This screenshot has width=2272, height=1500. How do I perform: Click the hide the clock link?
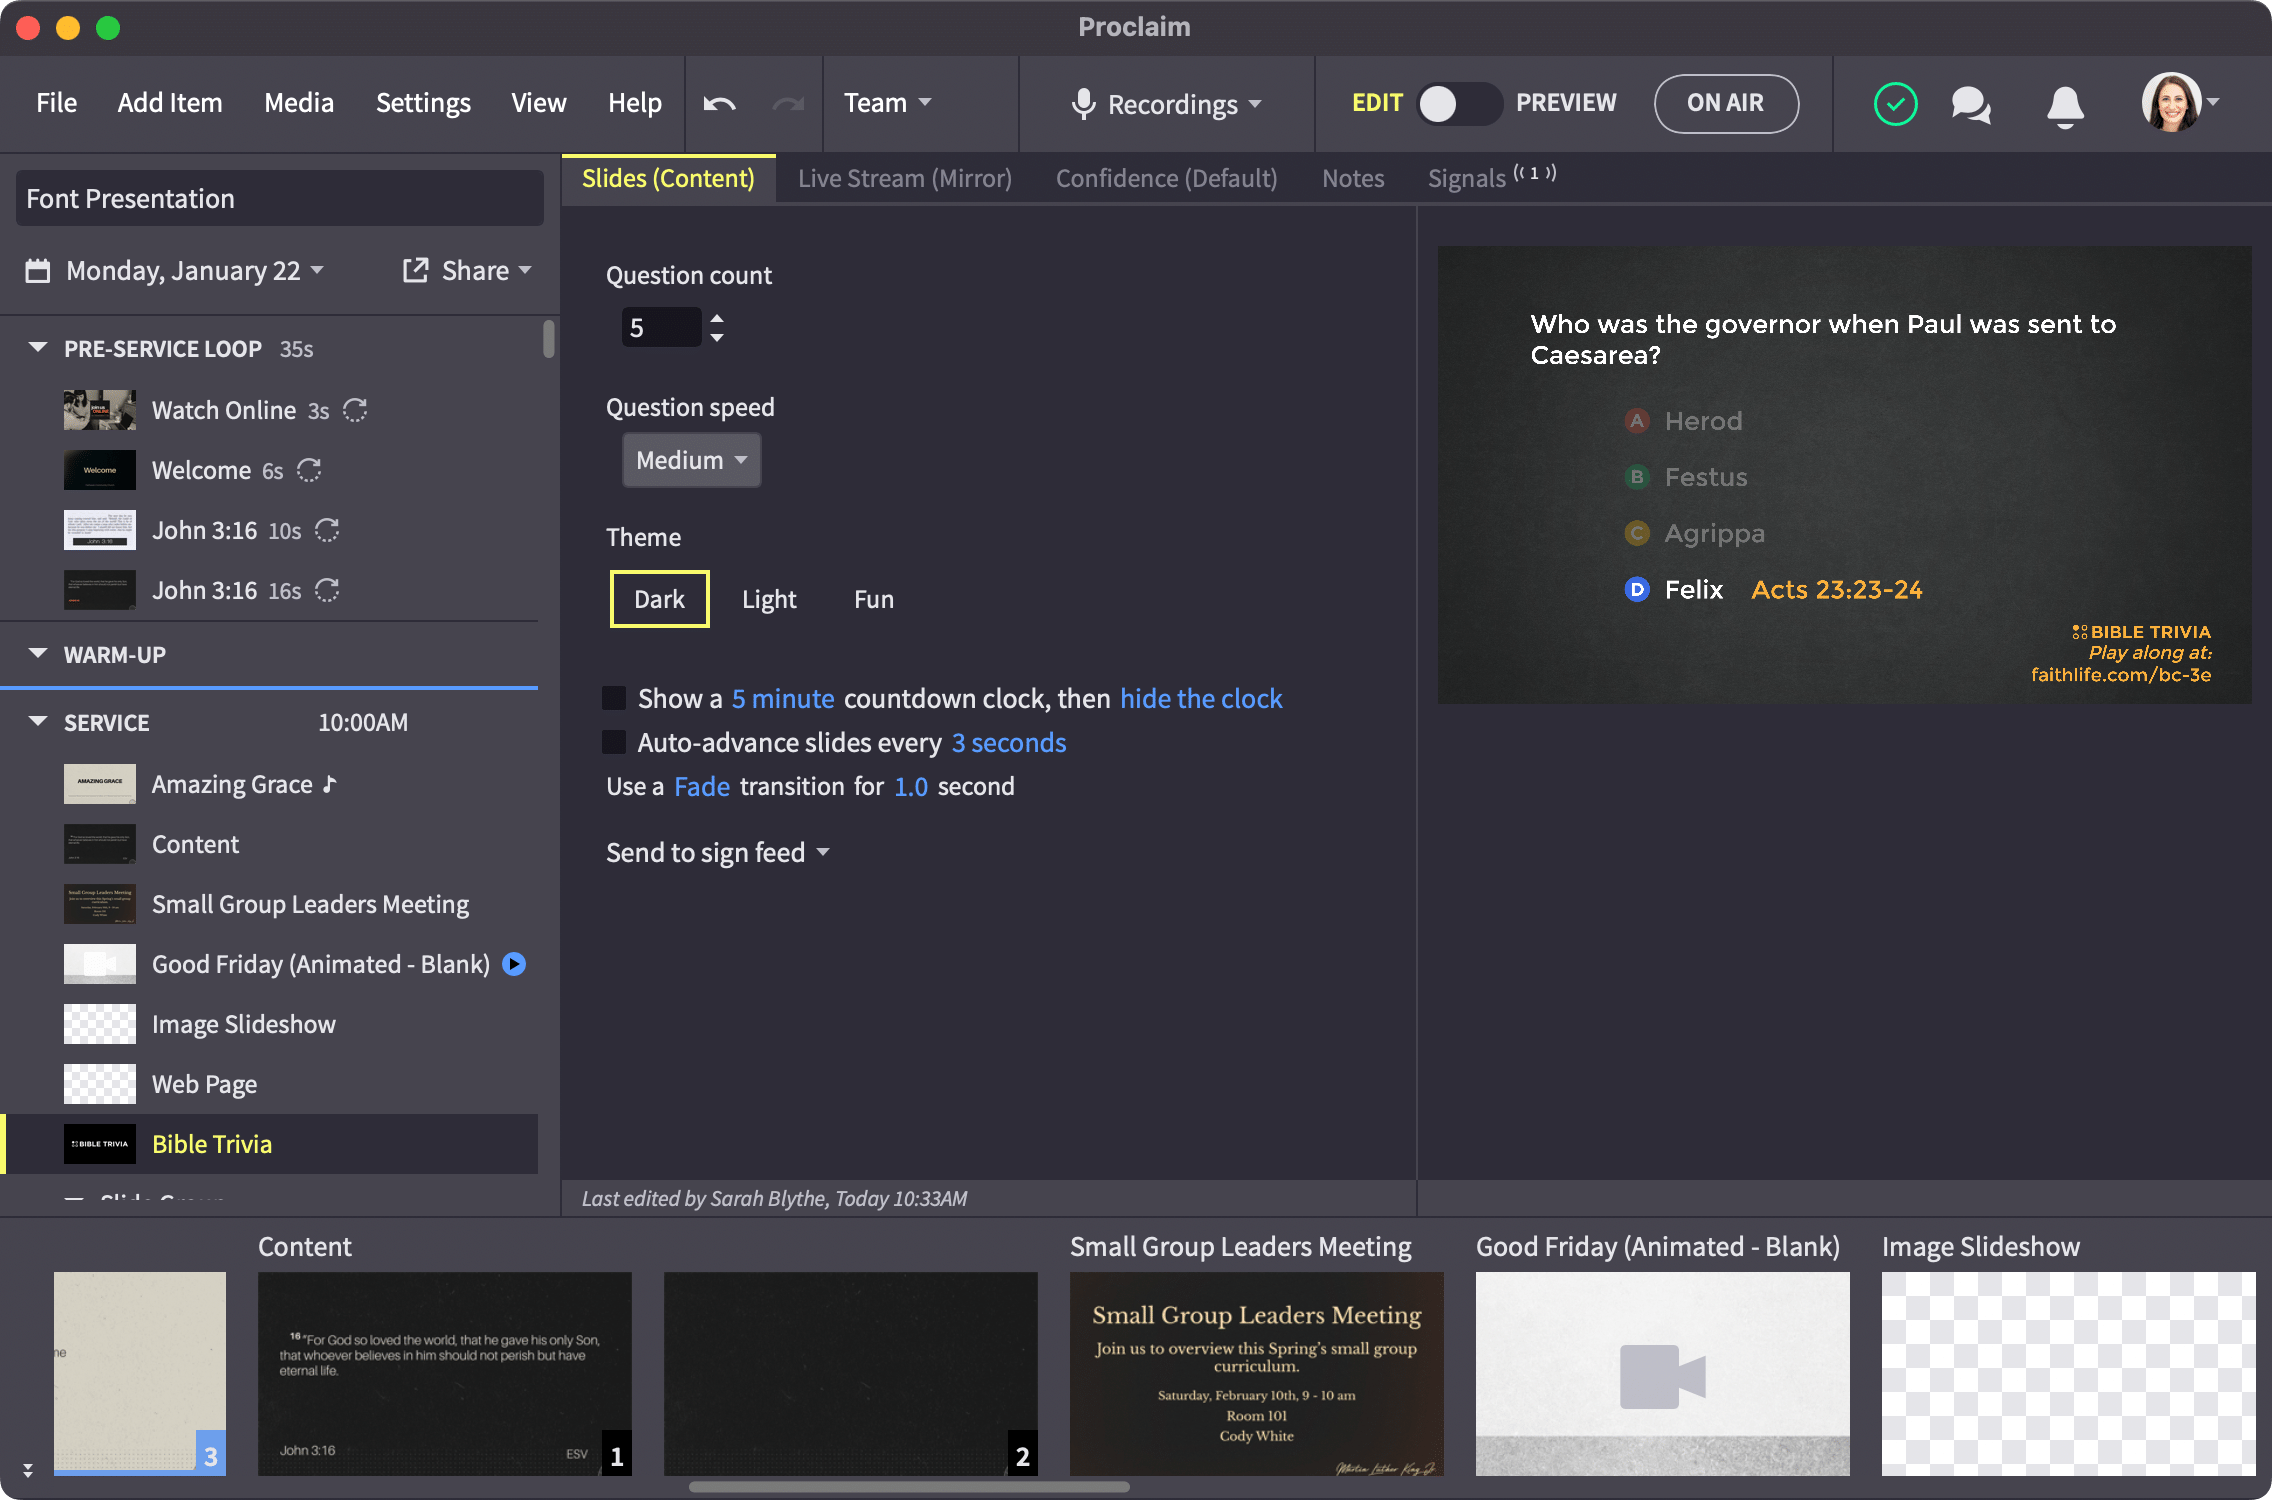click(1201, 698)
